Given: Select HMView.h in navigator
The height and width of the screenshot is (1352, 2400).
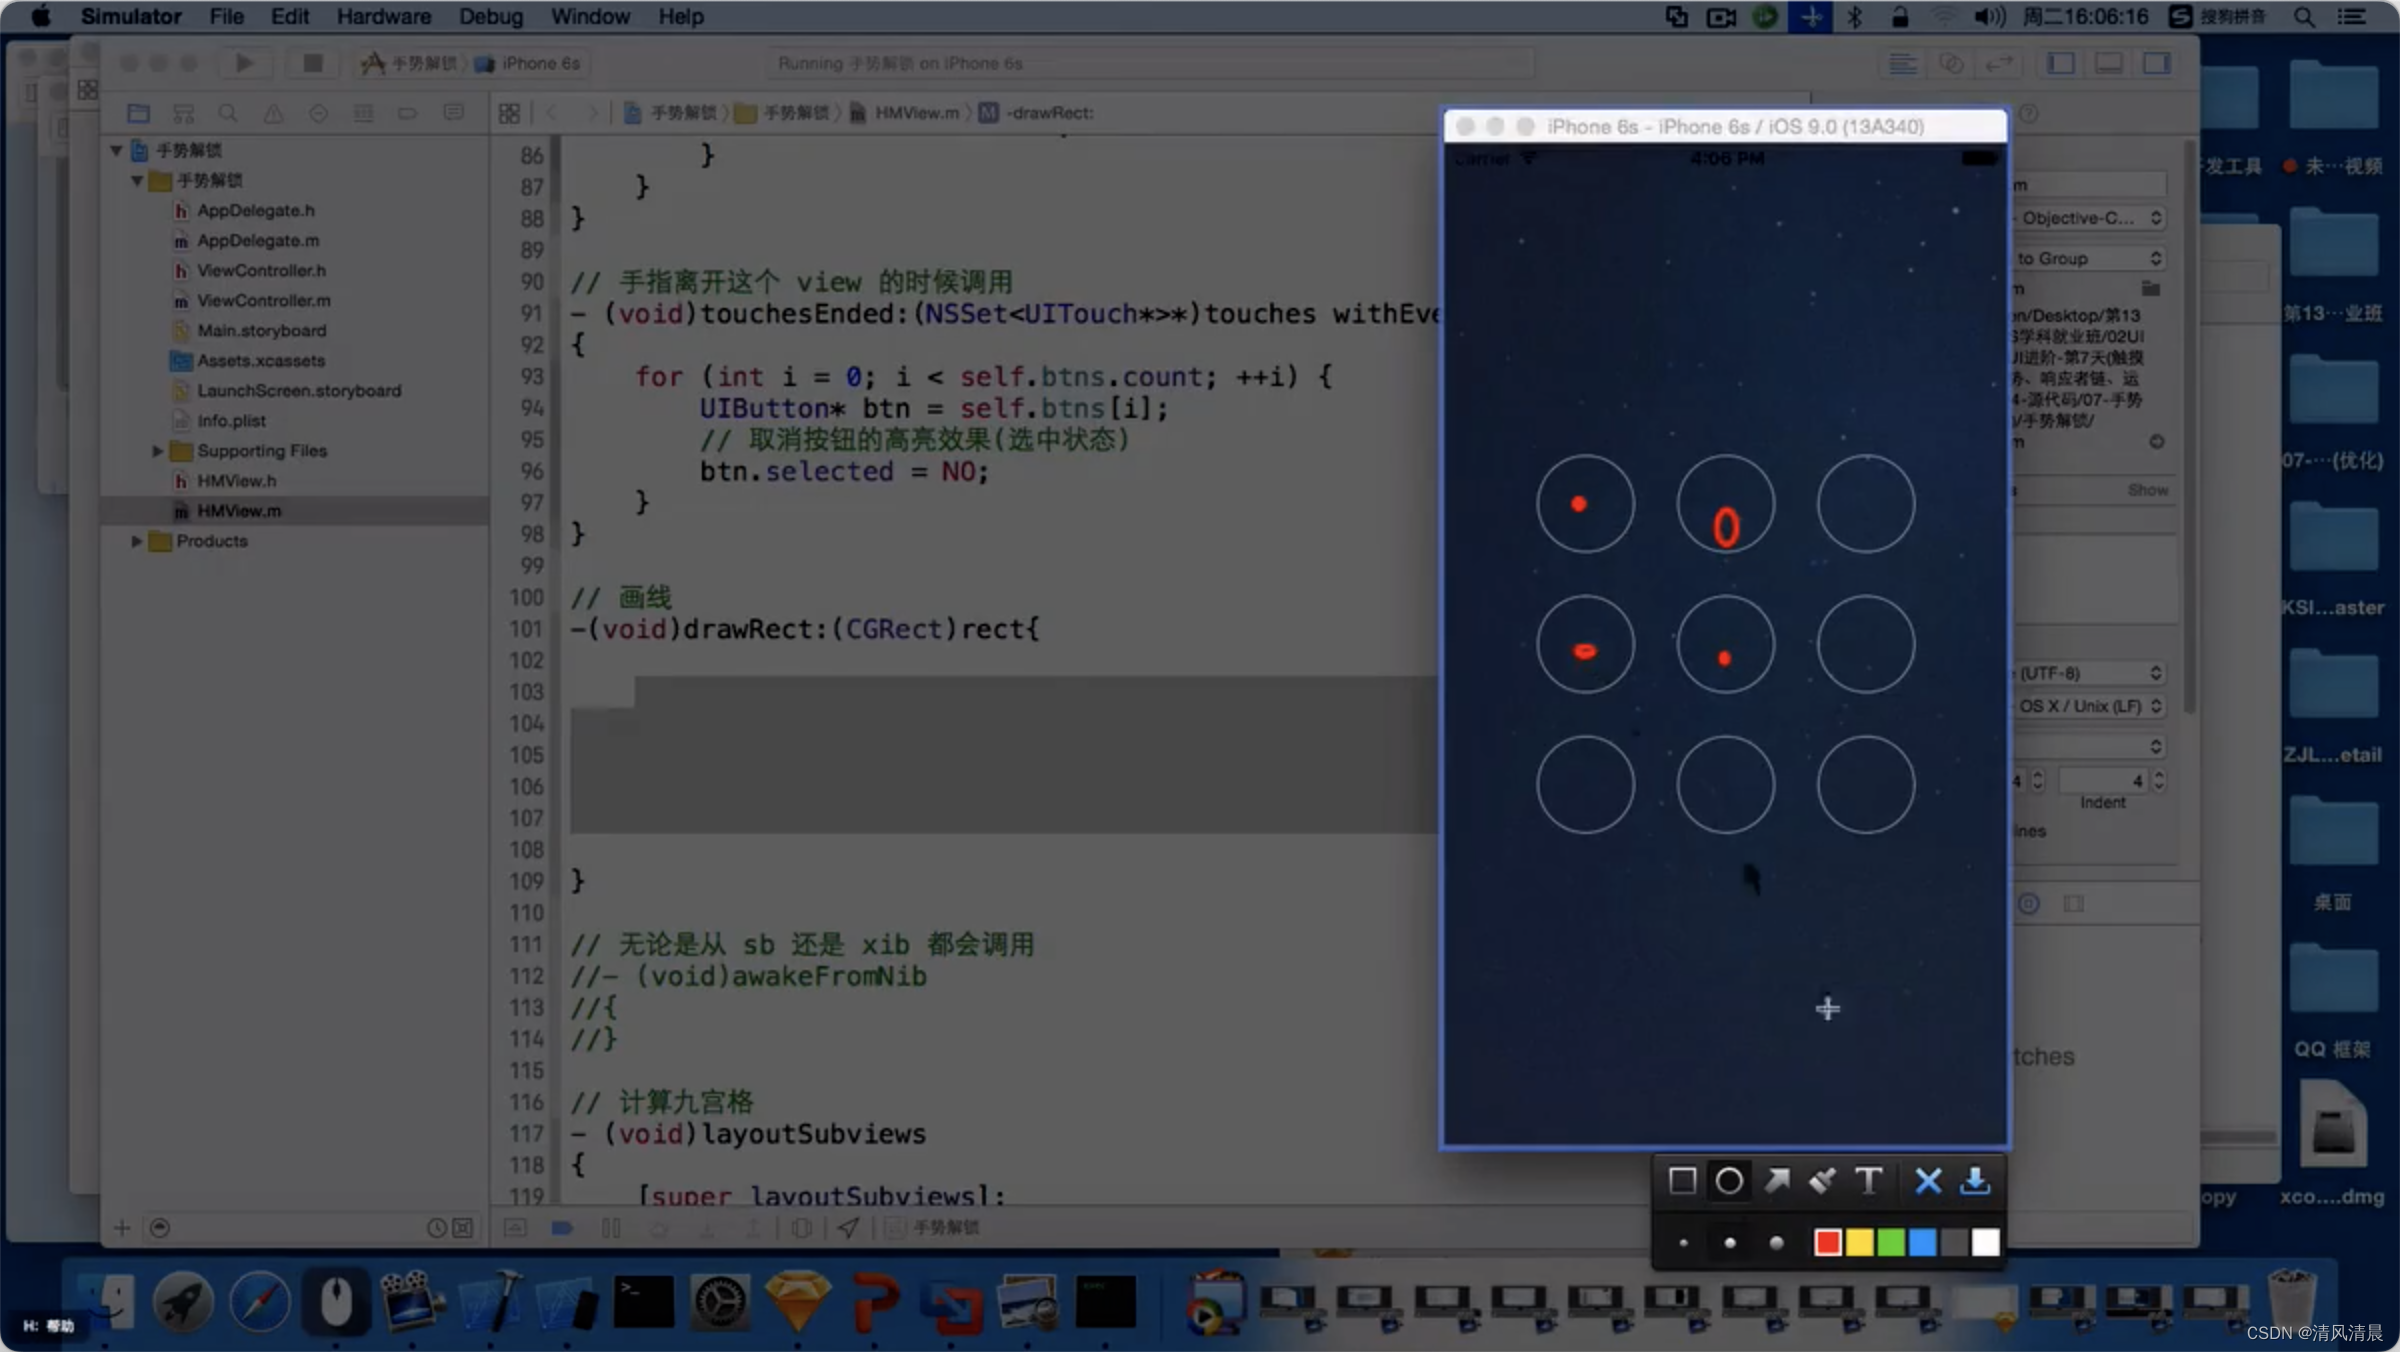Looking at the screenshot, I should tap(236, 481).
